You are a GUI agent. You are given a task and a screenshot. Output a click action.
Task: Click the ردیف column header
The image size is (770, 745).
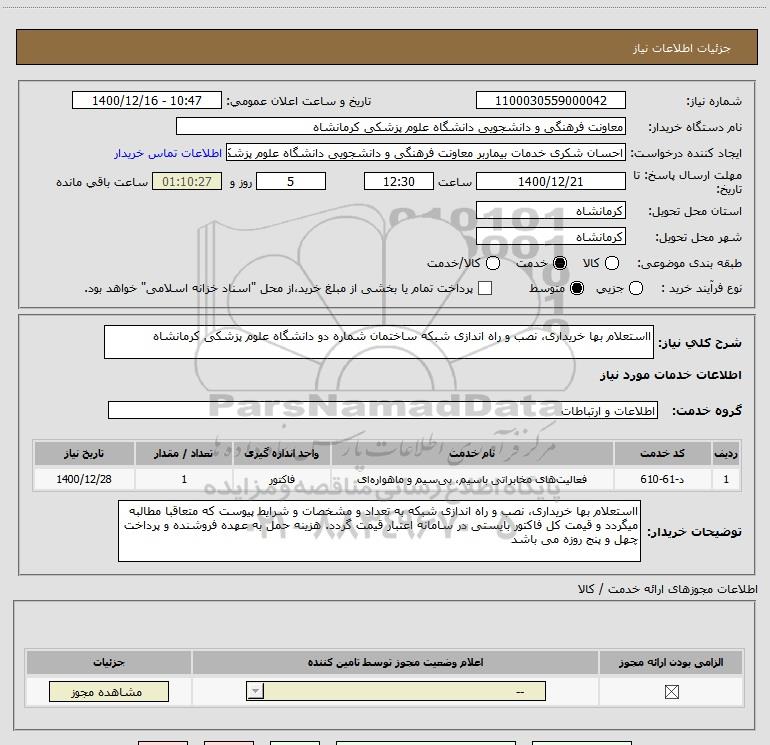tap(726, 453)
